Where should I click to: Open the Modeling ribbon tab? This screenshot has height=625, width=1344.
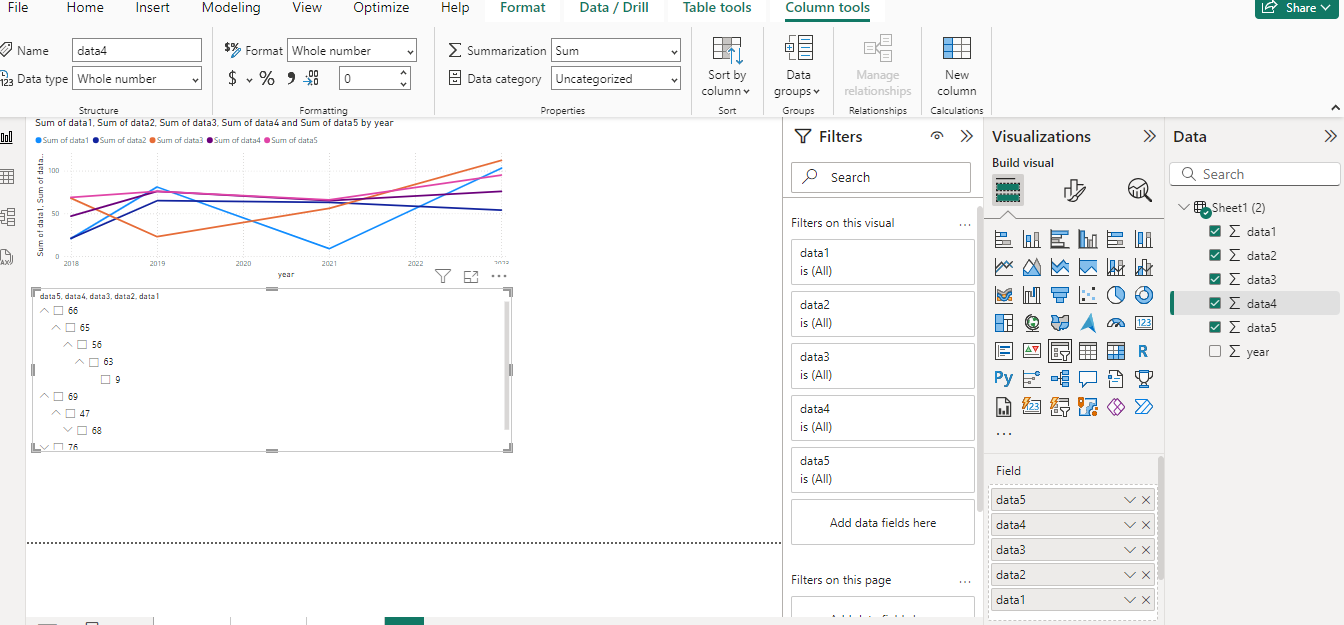coord(231,8)
